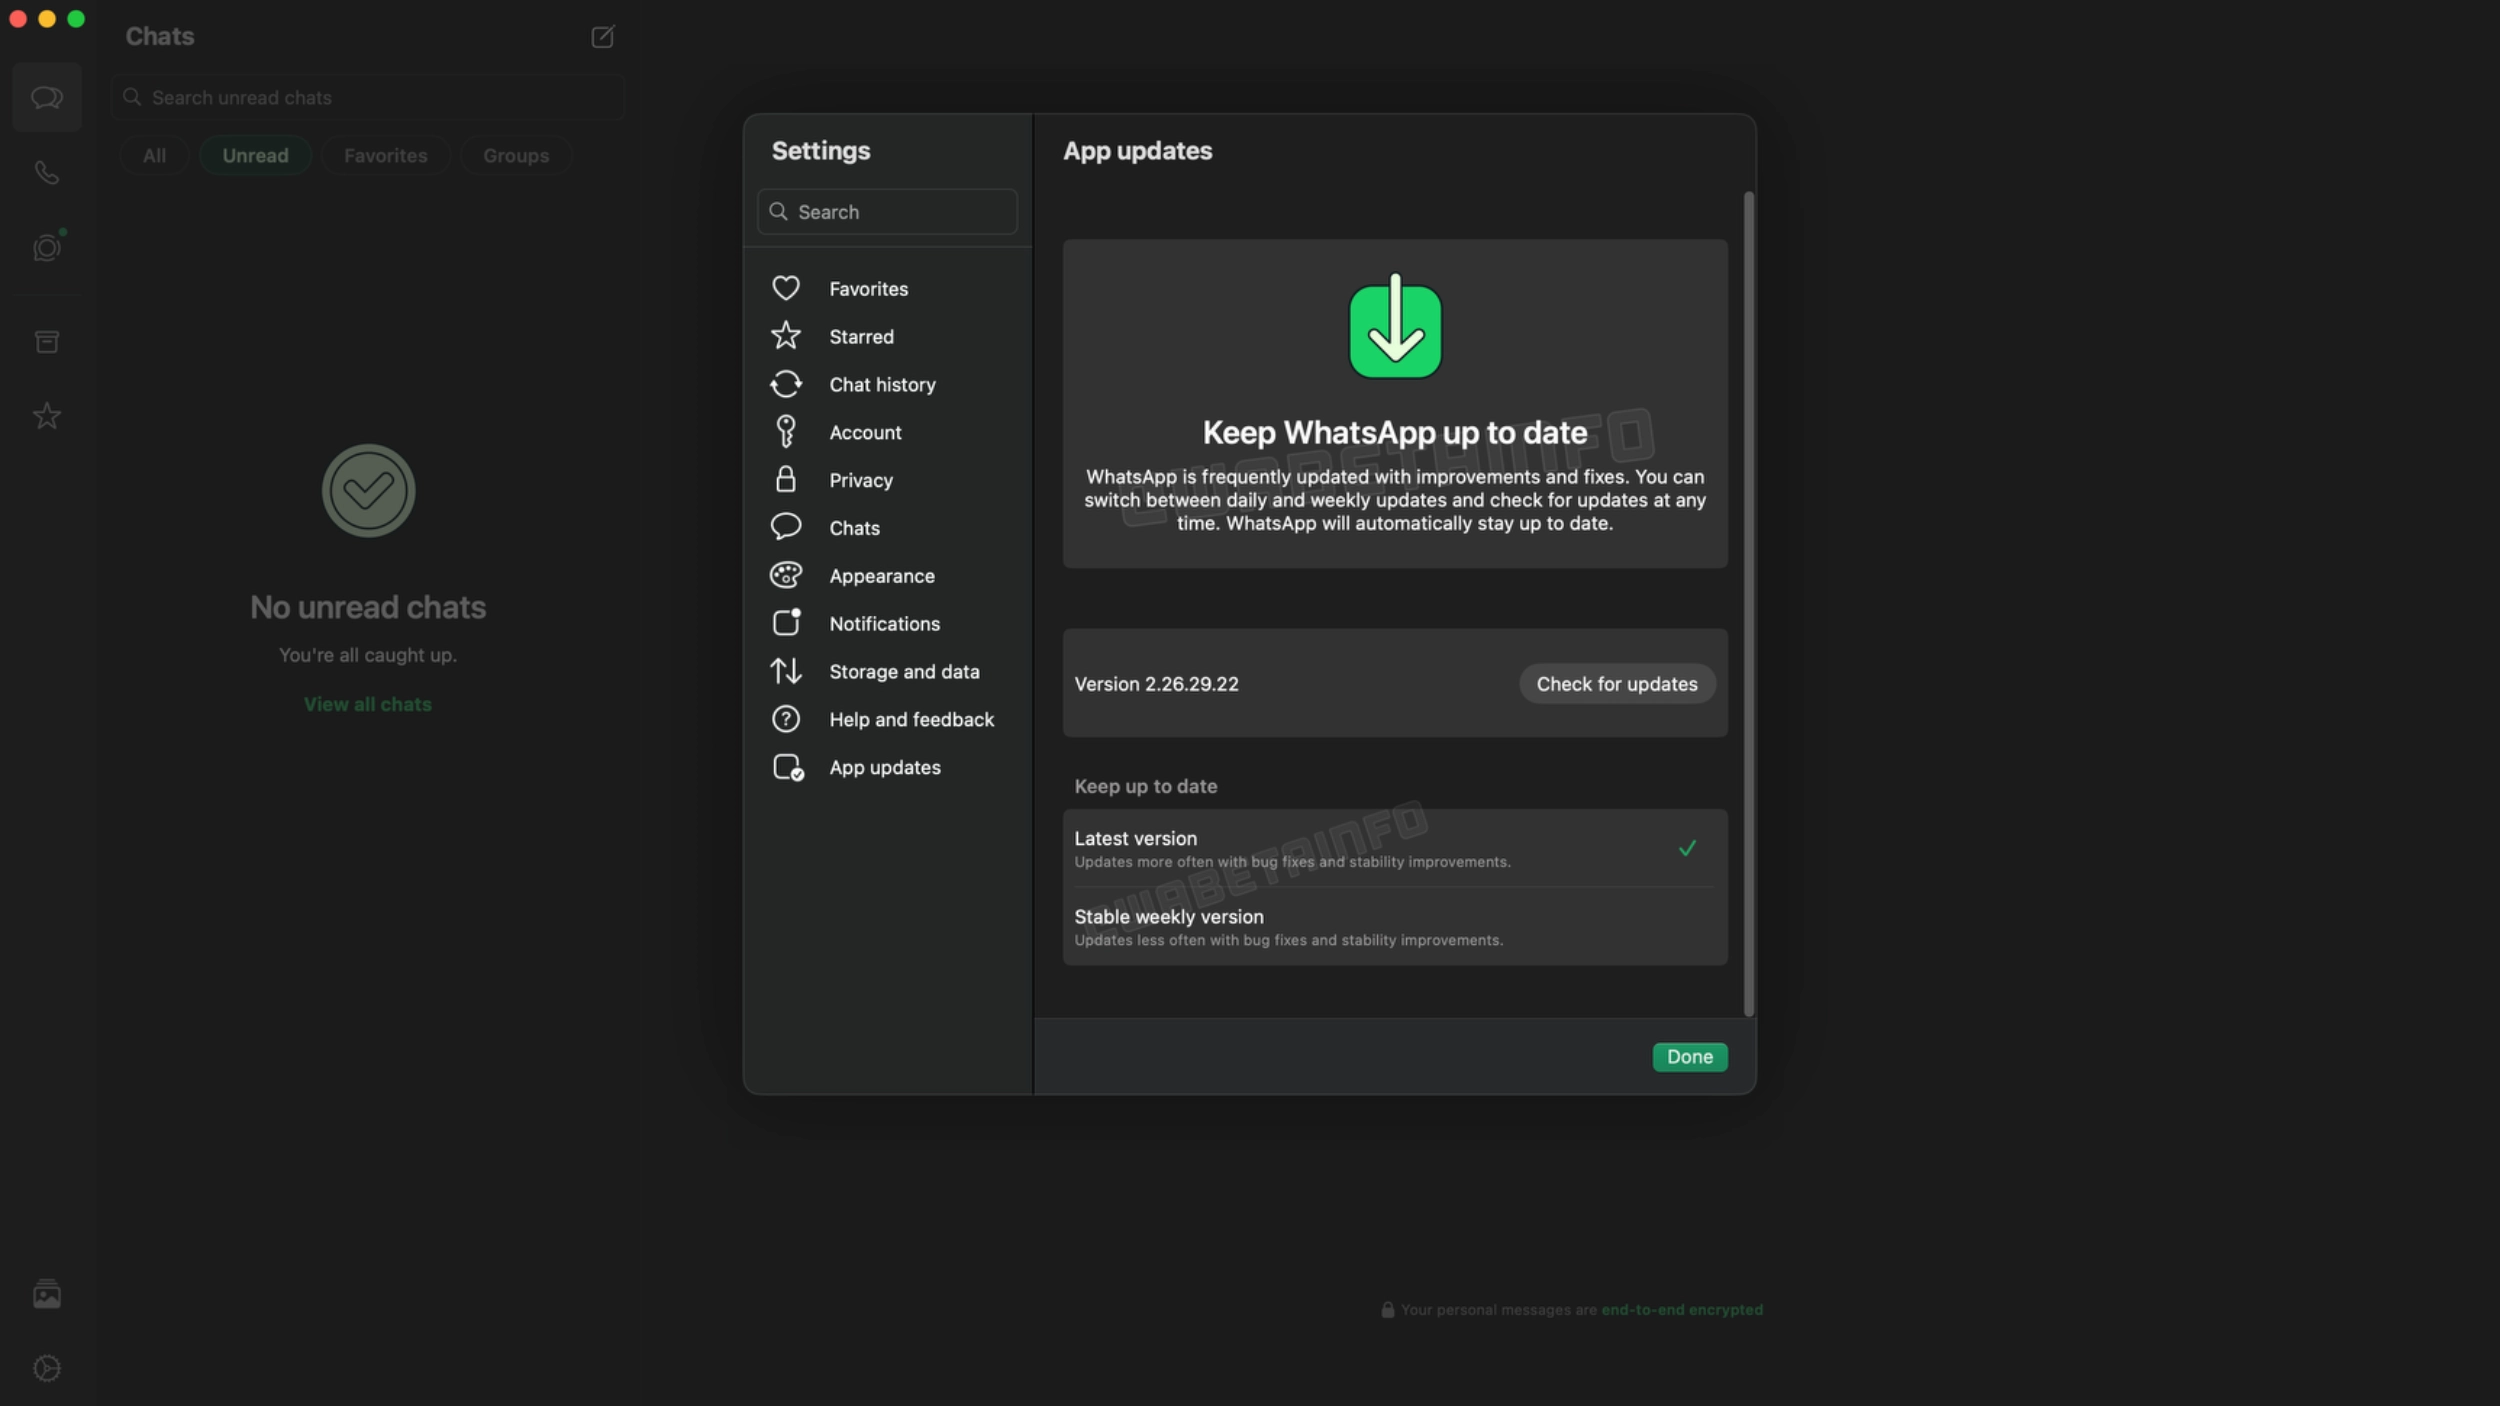Click the new chat compose icon
The width and height of the screenshot is (2500, 1406).
point(602,37)
